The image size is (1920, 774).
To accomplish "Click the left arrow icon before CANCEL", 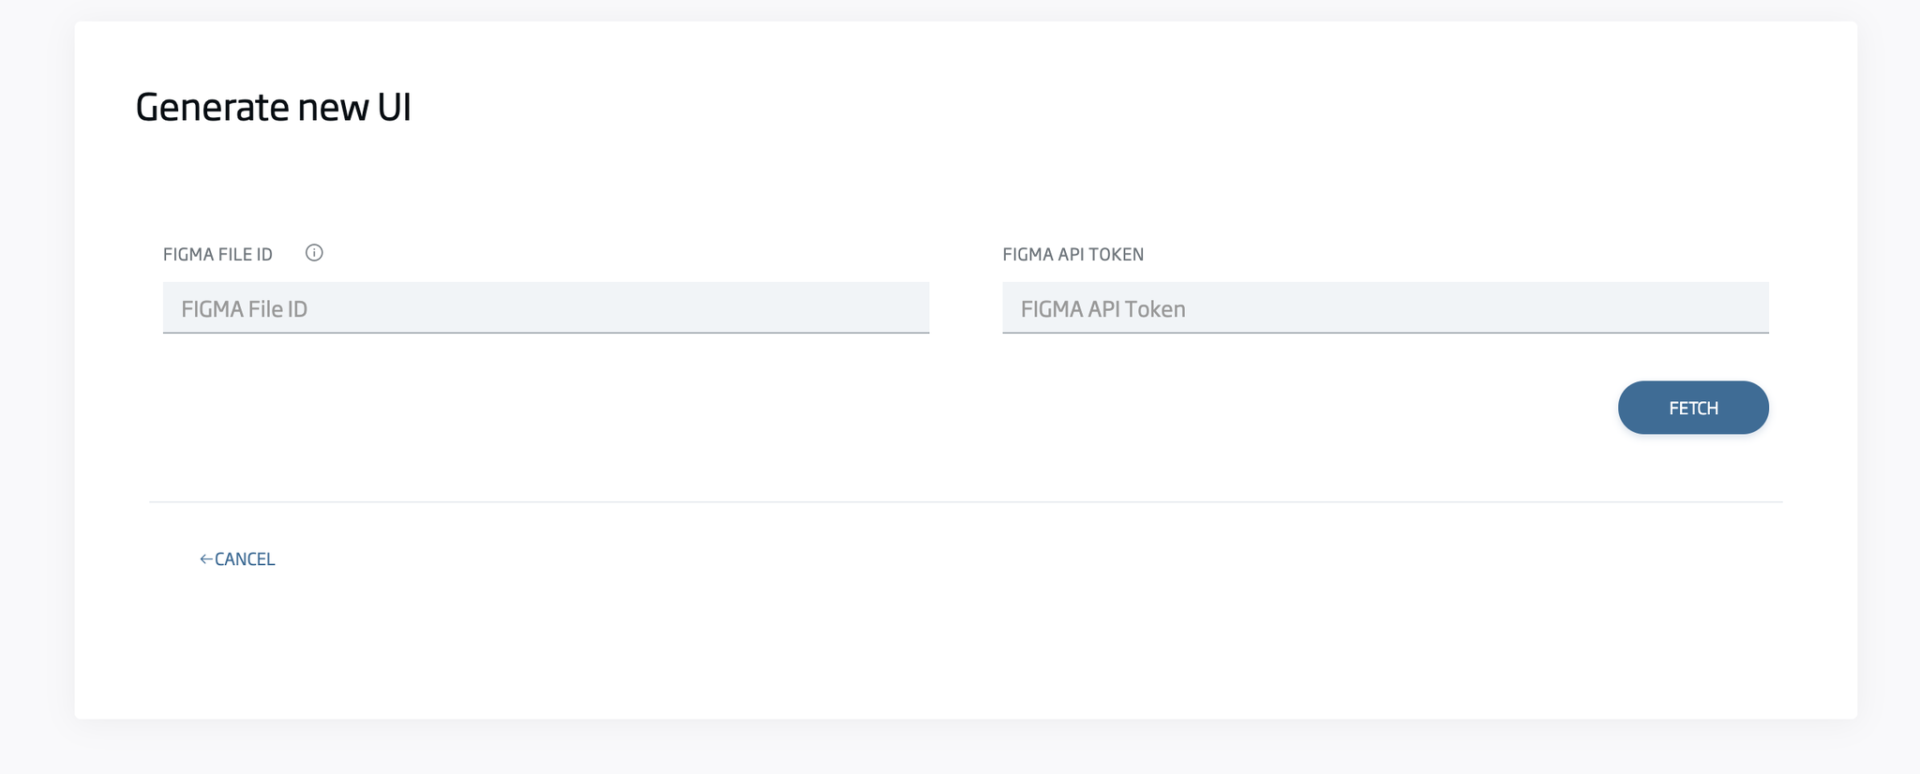I will [x=205, y=559].
